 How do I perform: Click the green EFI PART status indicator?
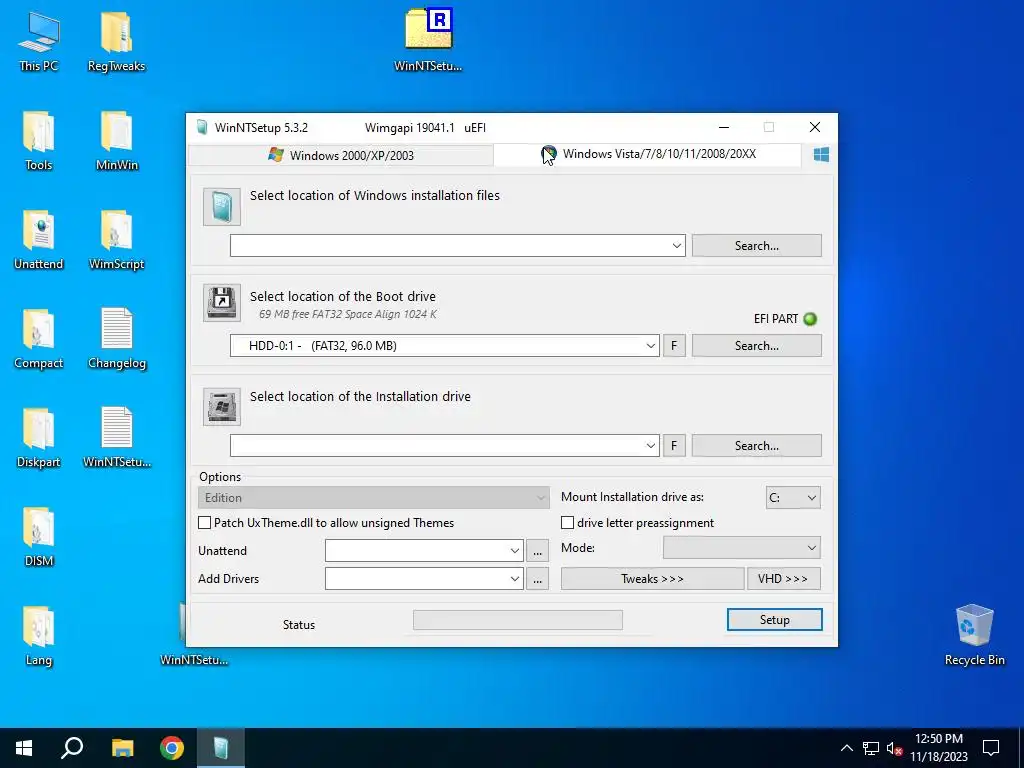810,319
